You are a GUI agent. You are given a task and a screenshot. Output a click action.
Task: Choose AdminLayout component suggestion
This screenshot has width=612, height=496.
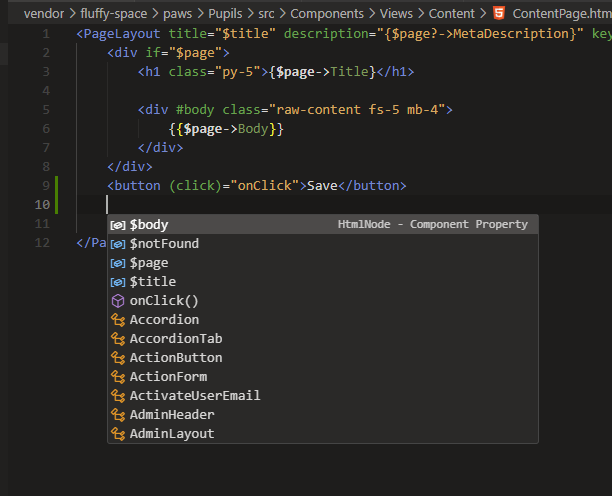(x=323, y=434)
